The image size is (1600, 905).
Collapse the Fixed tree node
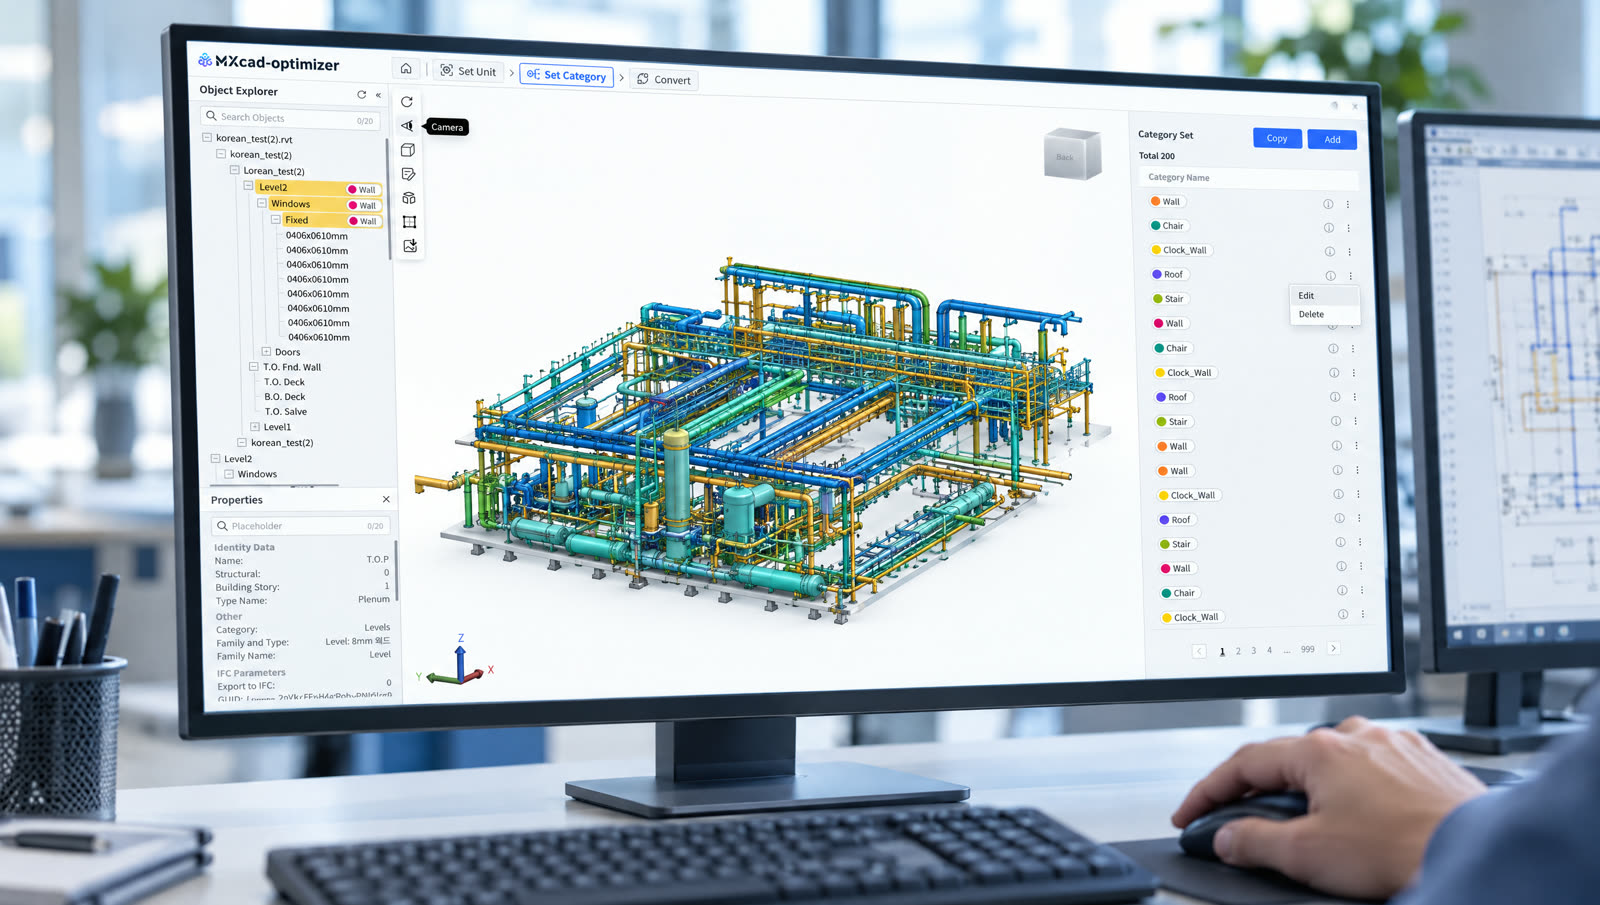276,219
